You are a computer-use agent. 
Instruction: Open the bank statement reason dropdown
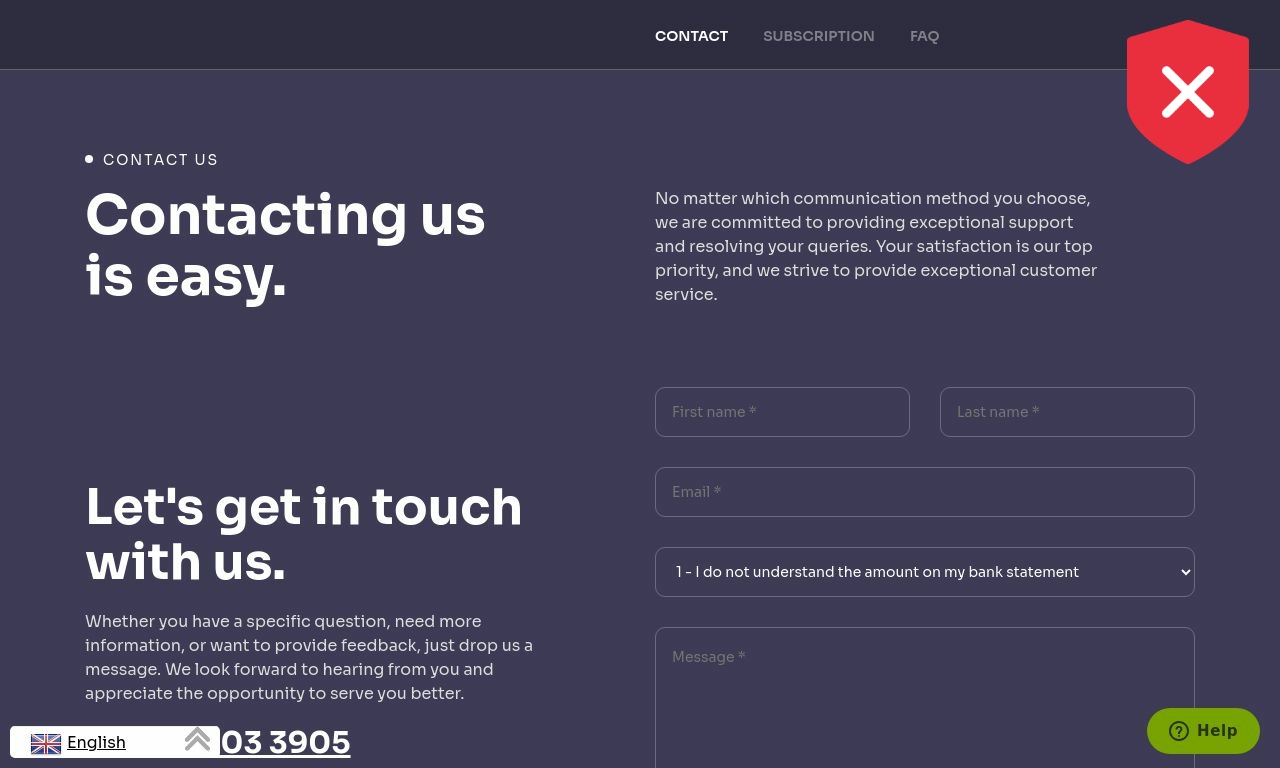(925, 572)
